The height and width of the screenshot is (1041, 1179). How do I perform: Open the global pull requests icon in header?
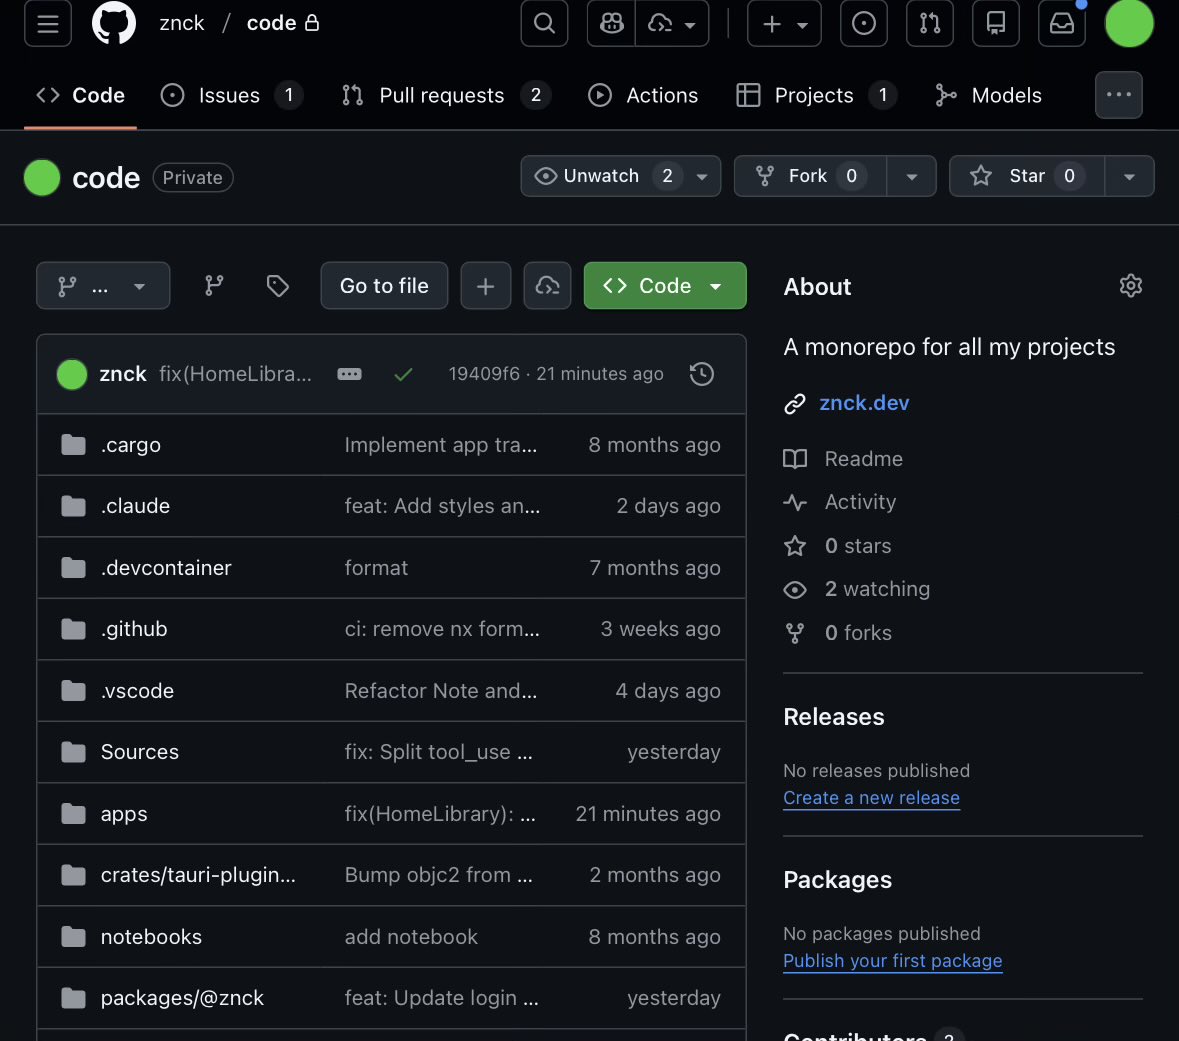pos(929,23)
